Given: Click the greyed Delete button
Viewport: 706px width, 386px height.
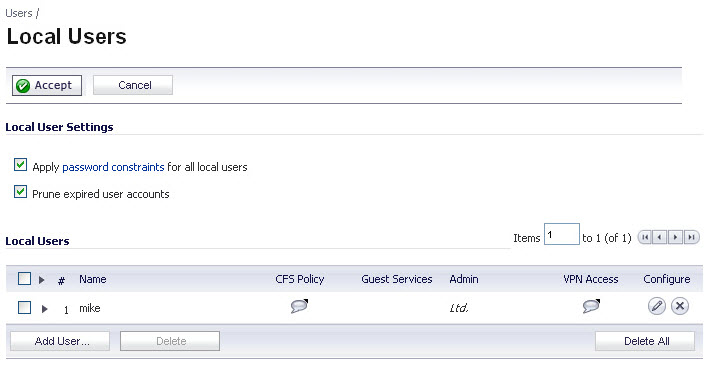Looking at the screenshot, I should click(x=170, y=341).
